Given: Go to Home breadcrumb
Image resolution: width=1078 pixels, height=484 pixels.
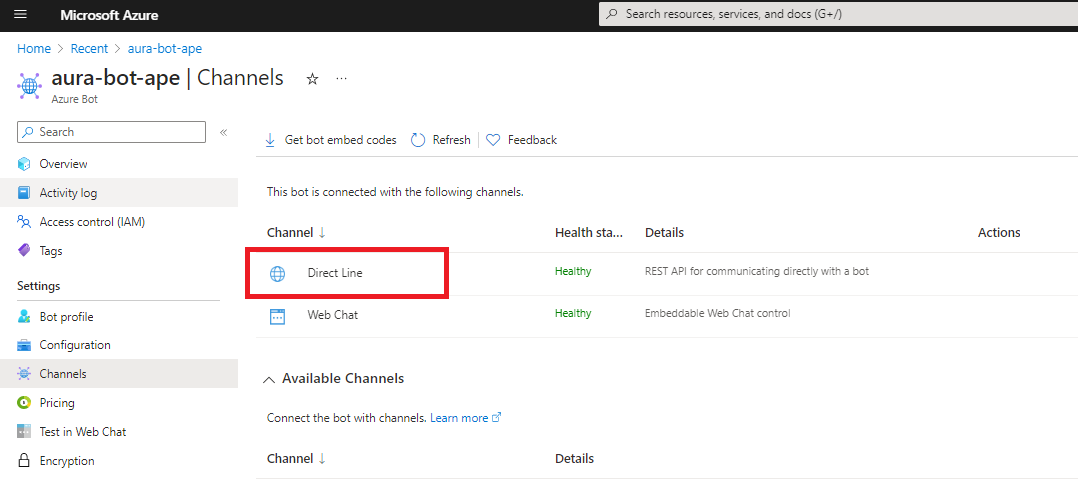Looking at the screenshot, I should [34, 49].
